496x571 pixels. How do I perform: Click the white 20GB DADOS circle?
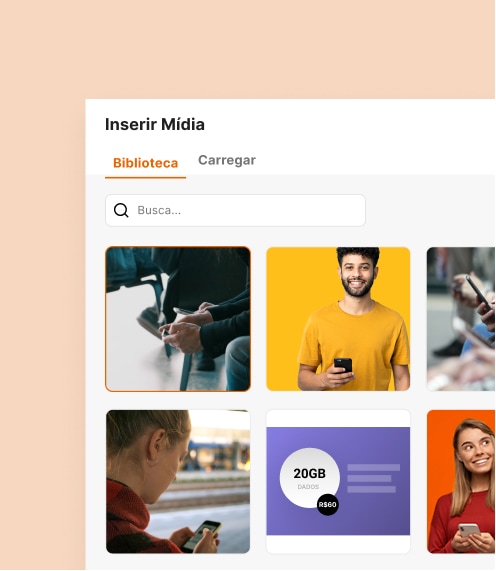tap(310, 478)
